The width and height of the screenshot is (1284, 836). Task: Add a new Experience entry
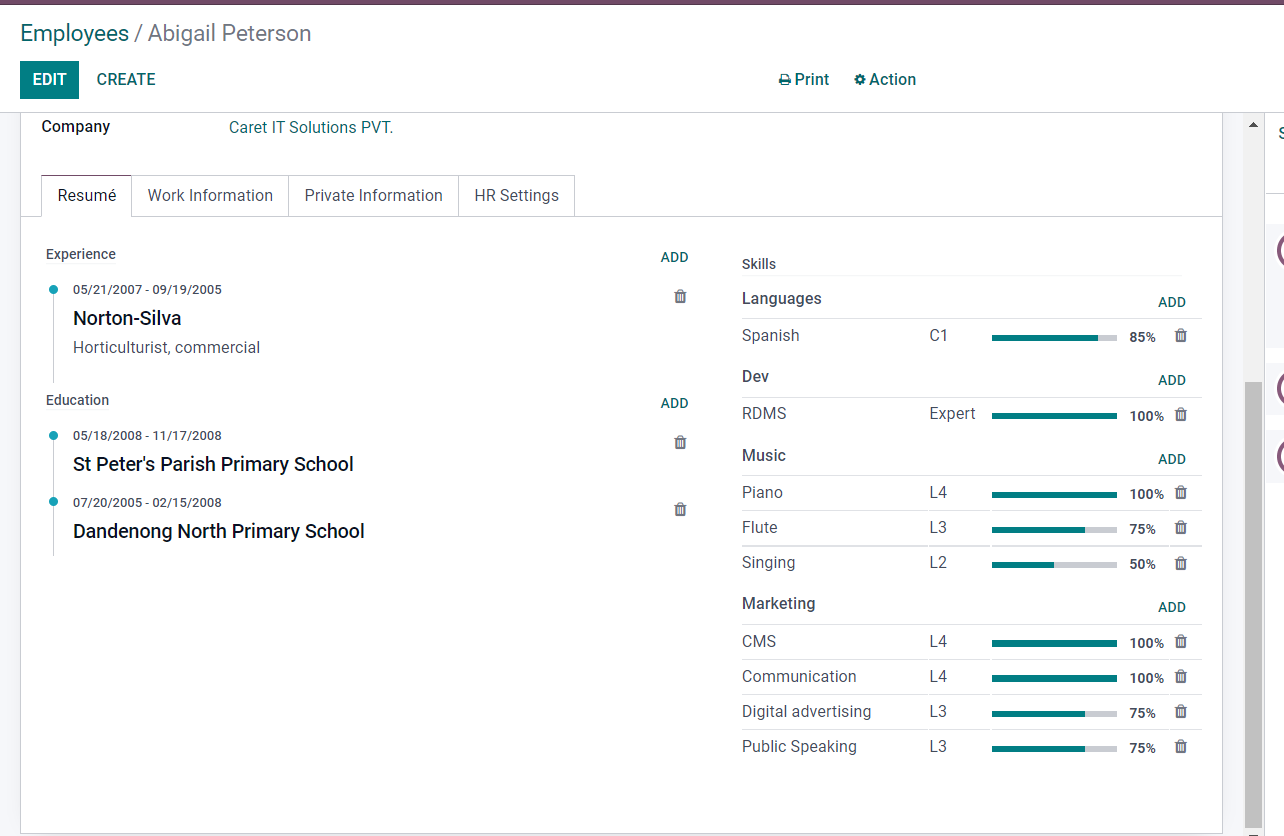click(x=674, y=257)
